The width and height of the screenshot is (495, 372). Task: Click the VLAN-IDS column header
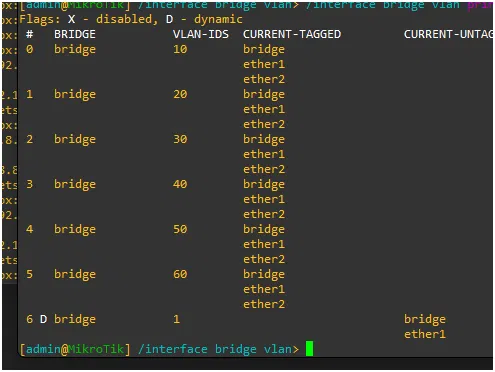[201, 34]
